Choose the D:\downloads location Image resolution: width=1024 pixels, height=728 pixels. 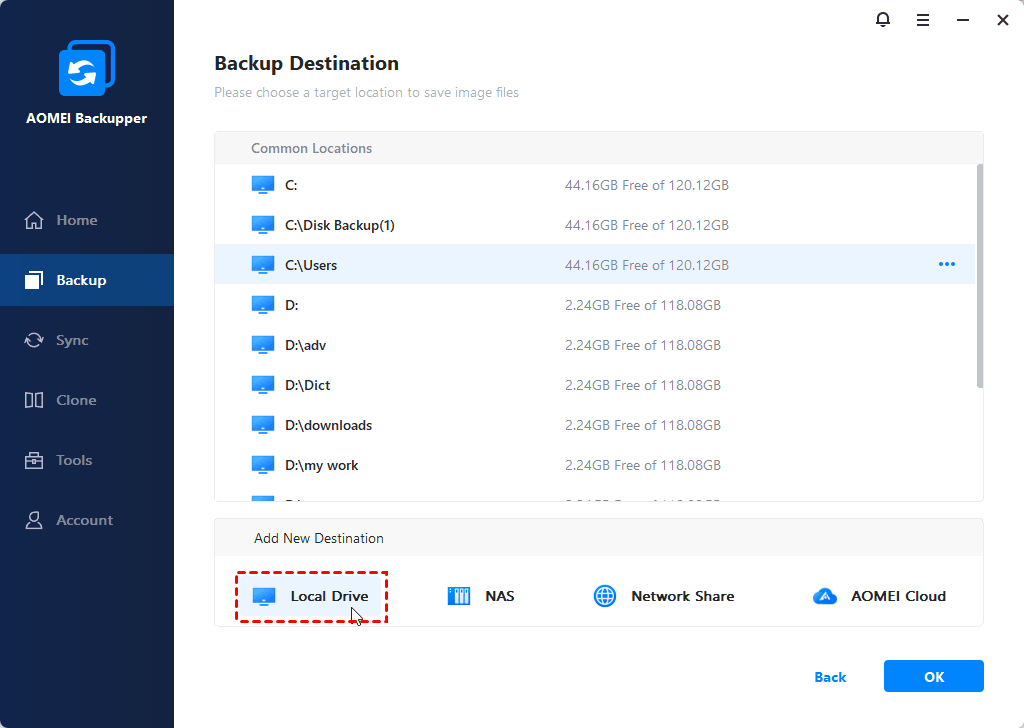pos(328,425)
